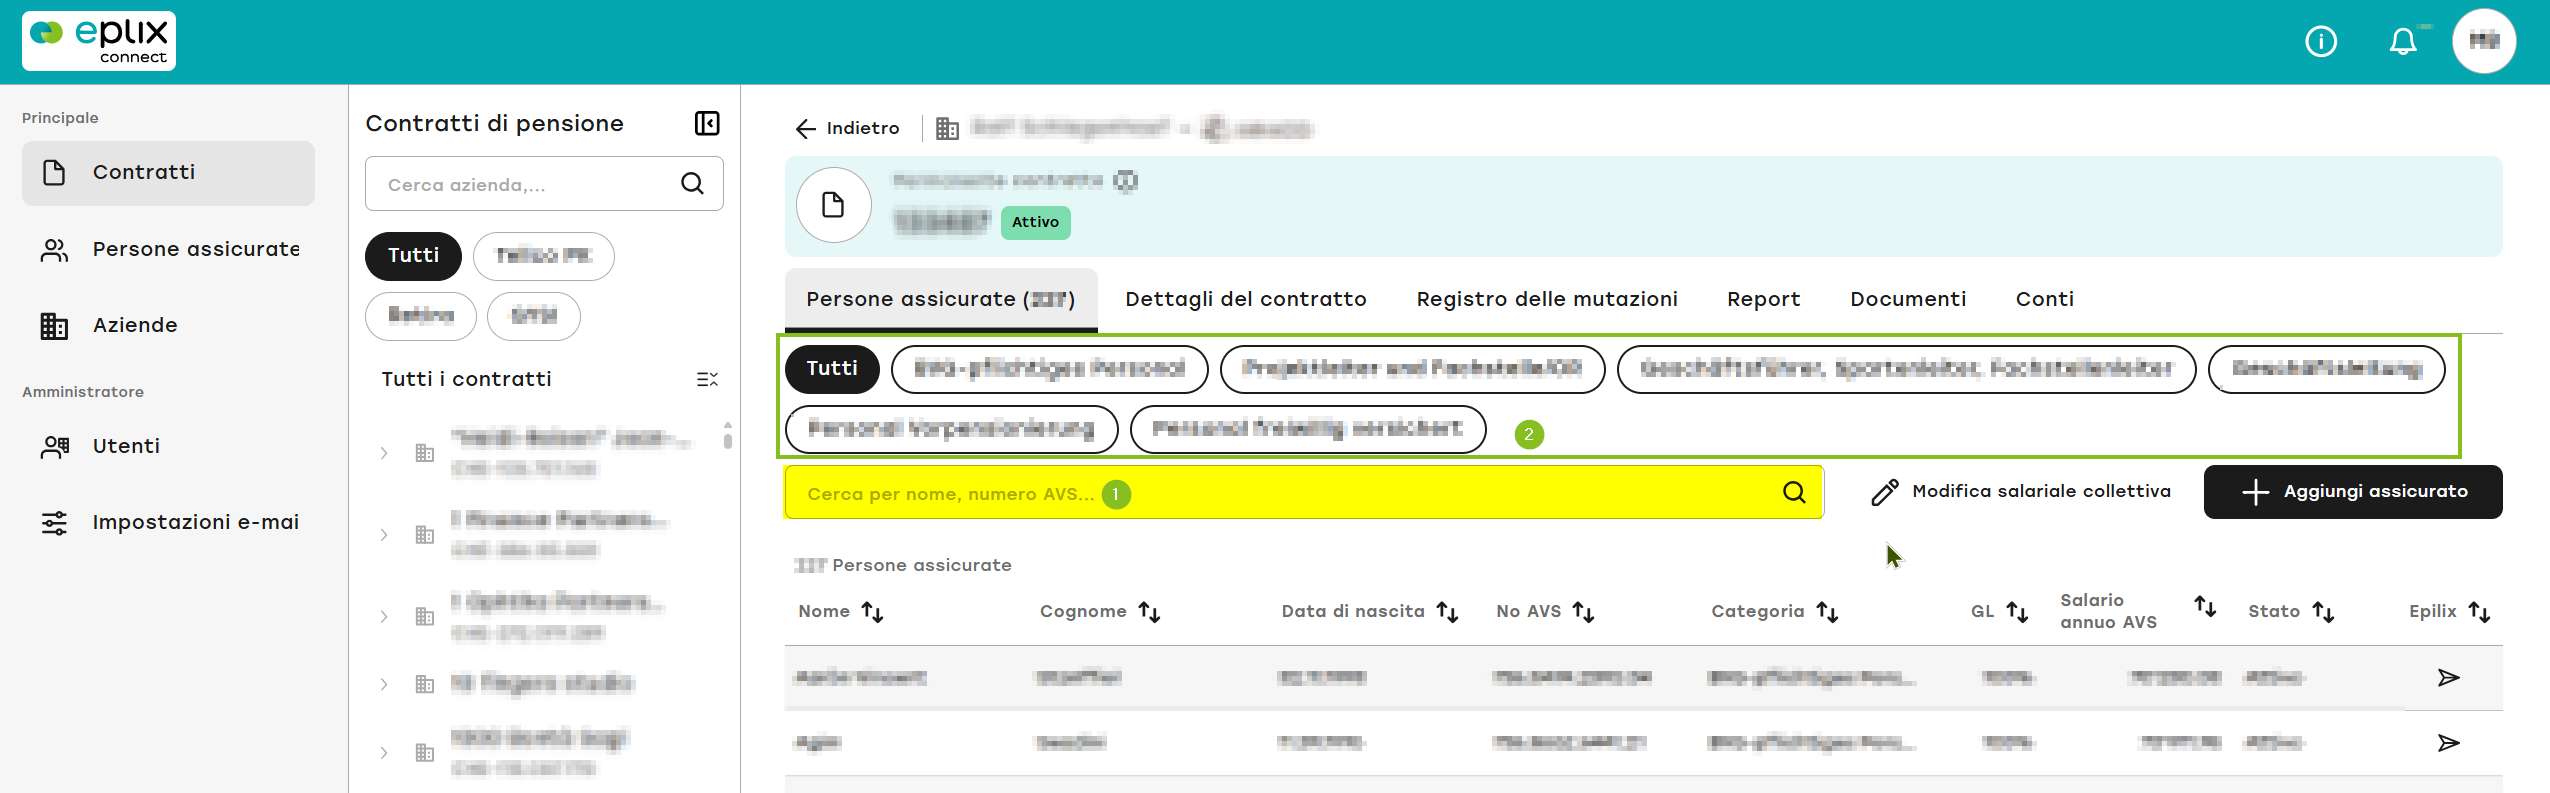Sort table by Data di nascita
The width and height of the screenshot is (2550, 793).
[x=1447, y=612]
